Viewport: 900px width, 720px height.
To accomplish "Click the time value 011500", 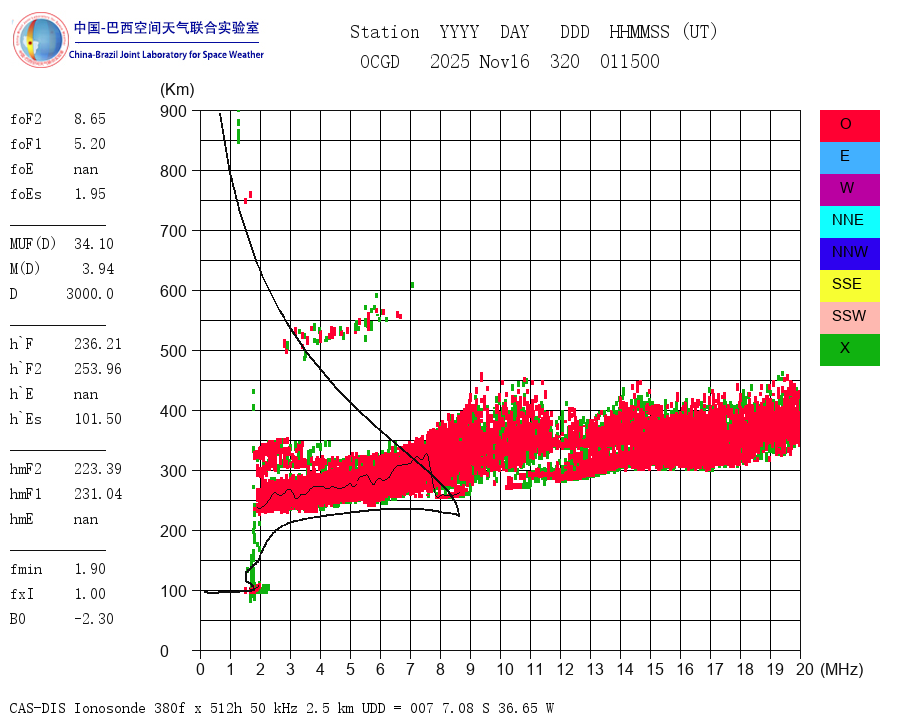I will point(630,61).
